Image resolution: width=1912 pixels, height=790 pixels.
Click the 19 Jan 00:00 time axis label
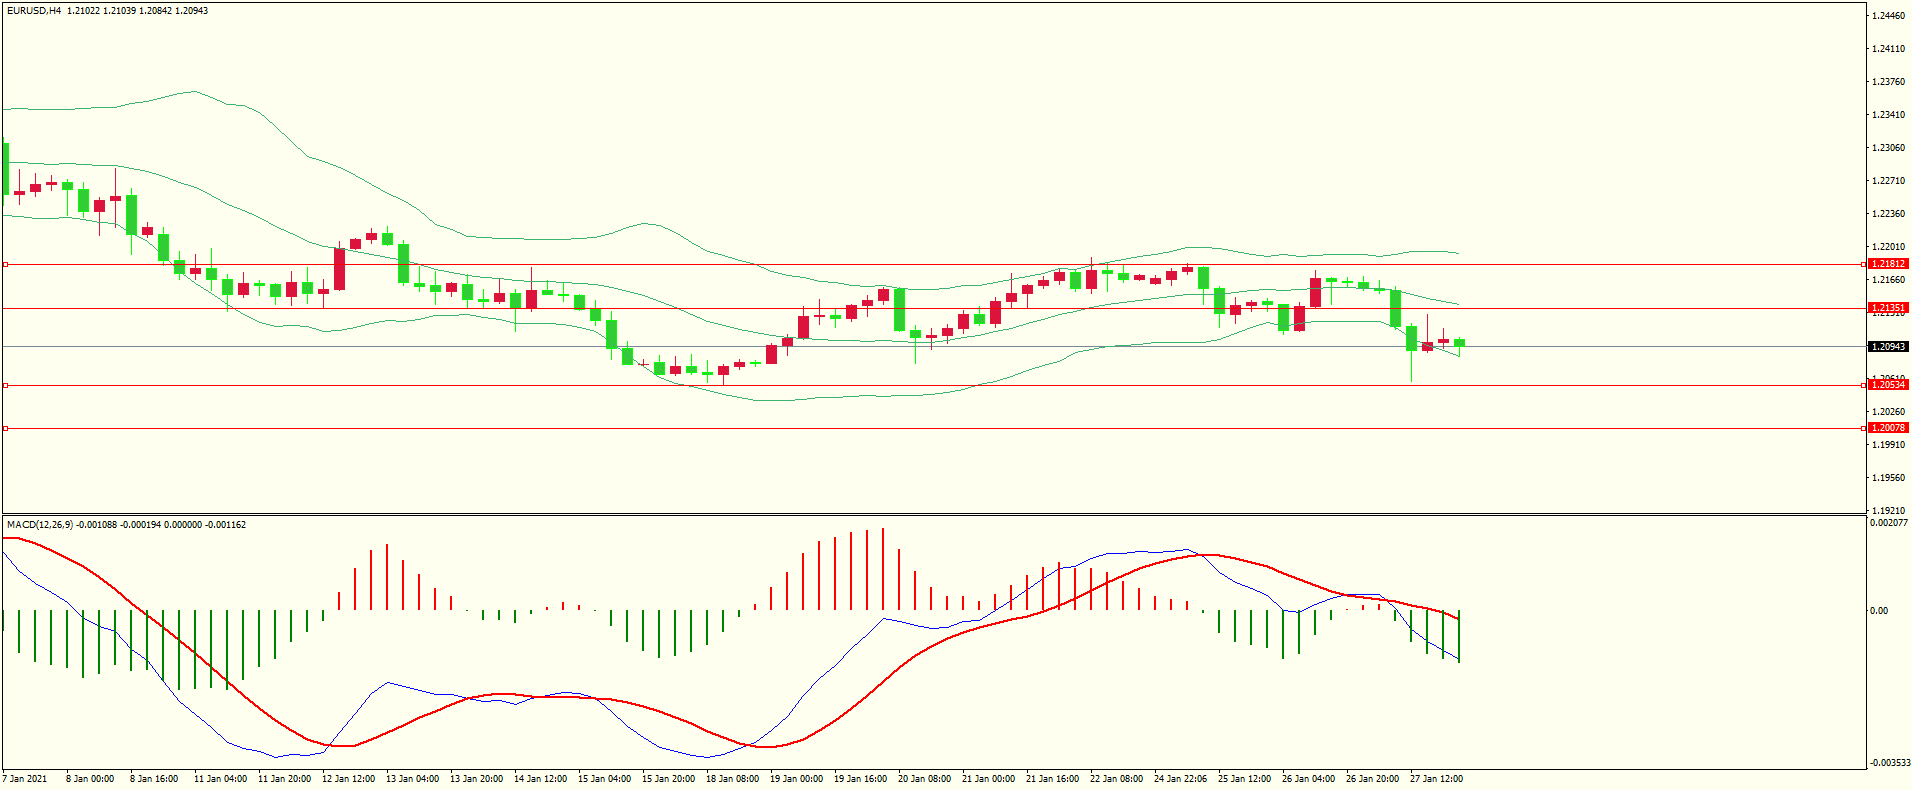[x=796, y=779]
